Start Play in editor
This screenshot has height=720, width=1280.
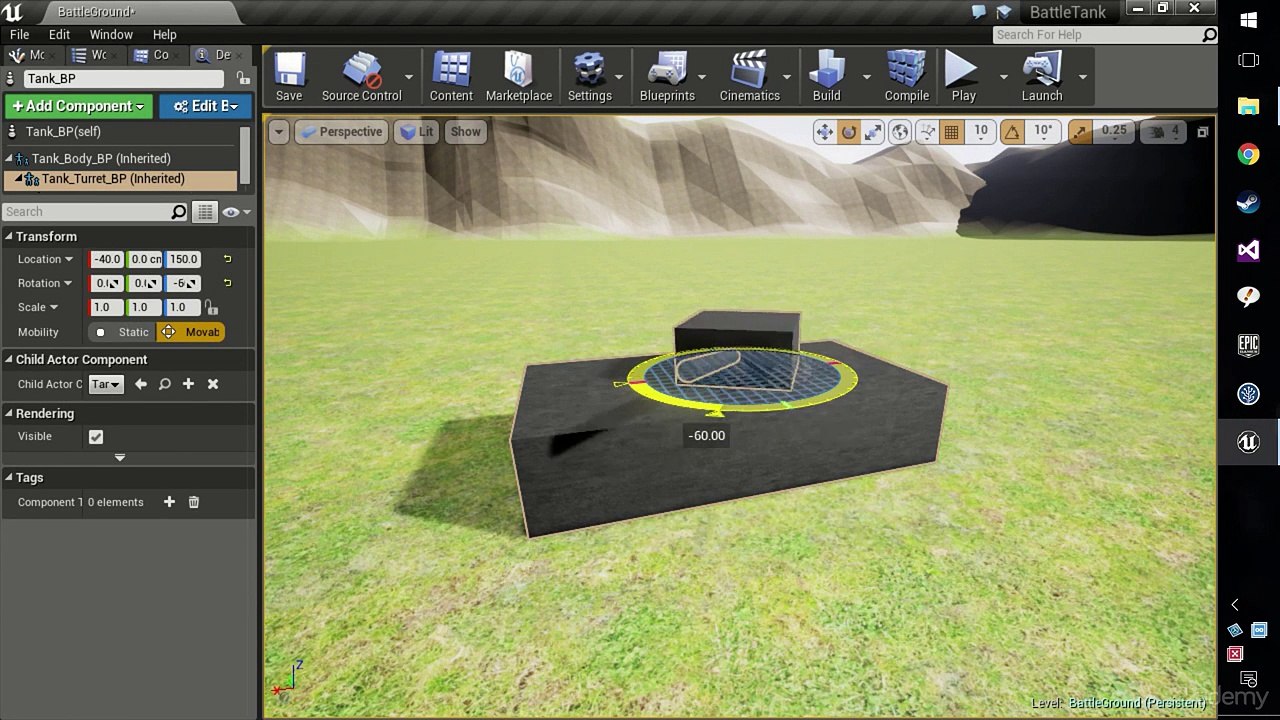pos(963,77)
